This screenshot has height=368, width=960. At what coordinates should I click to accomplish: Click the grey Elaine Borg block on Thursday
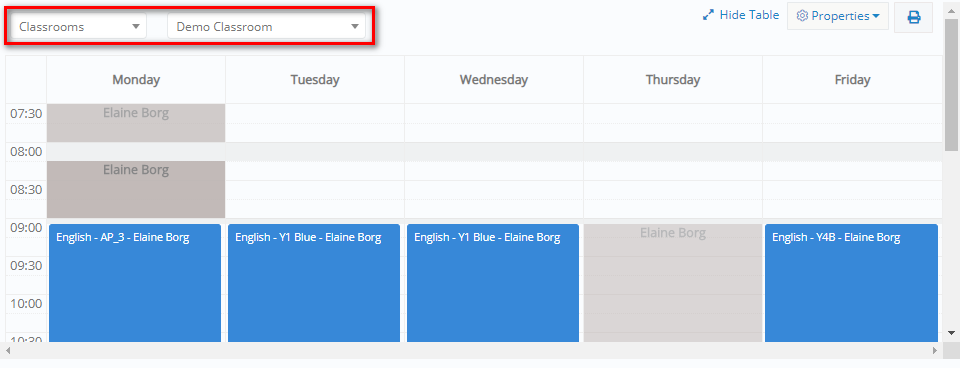pos(673,283)
